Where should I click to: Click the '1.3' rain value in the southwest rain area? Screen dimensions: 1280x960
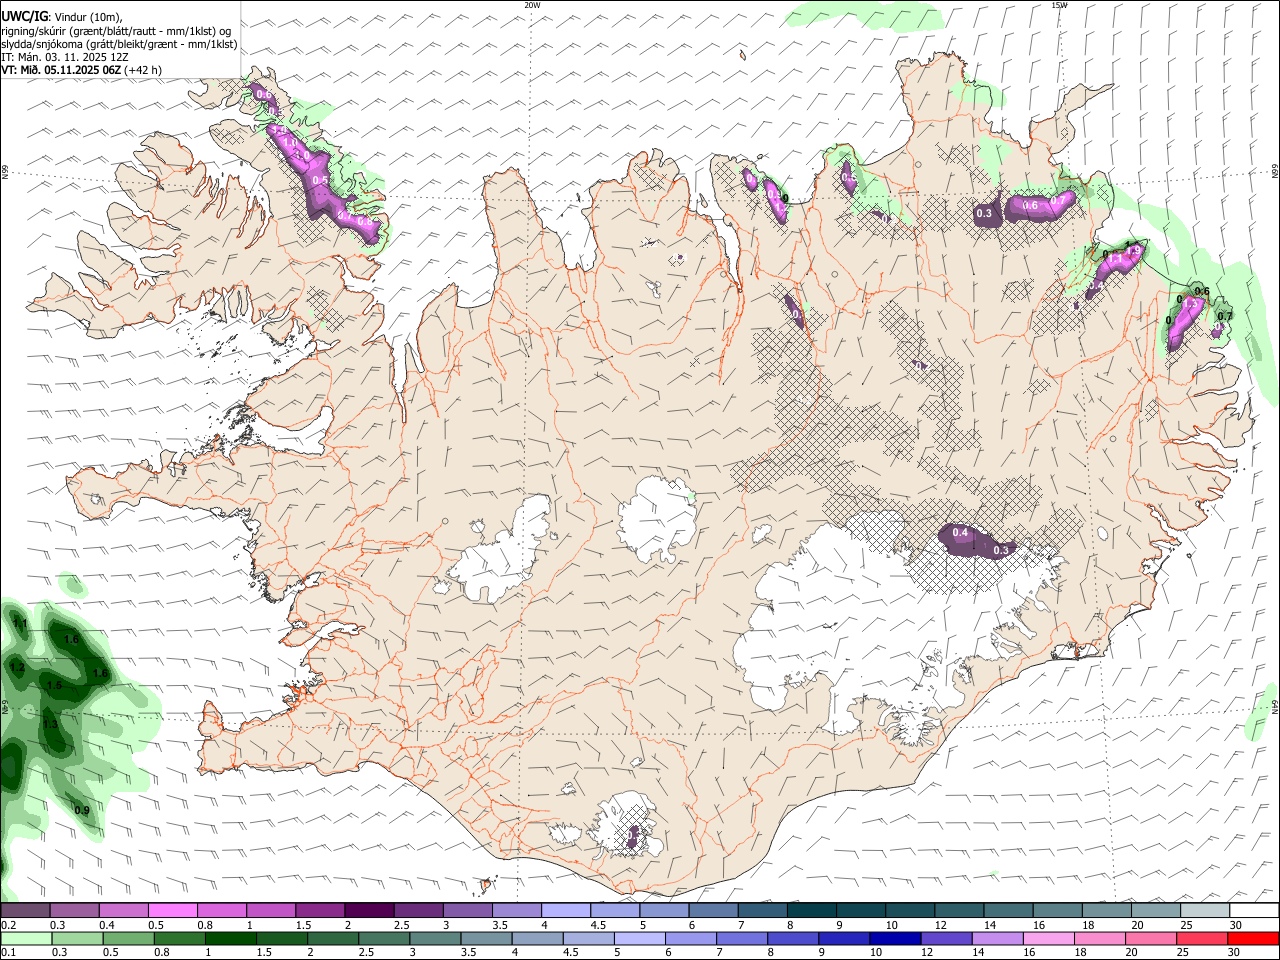pos(49,723)
